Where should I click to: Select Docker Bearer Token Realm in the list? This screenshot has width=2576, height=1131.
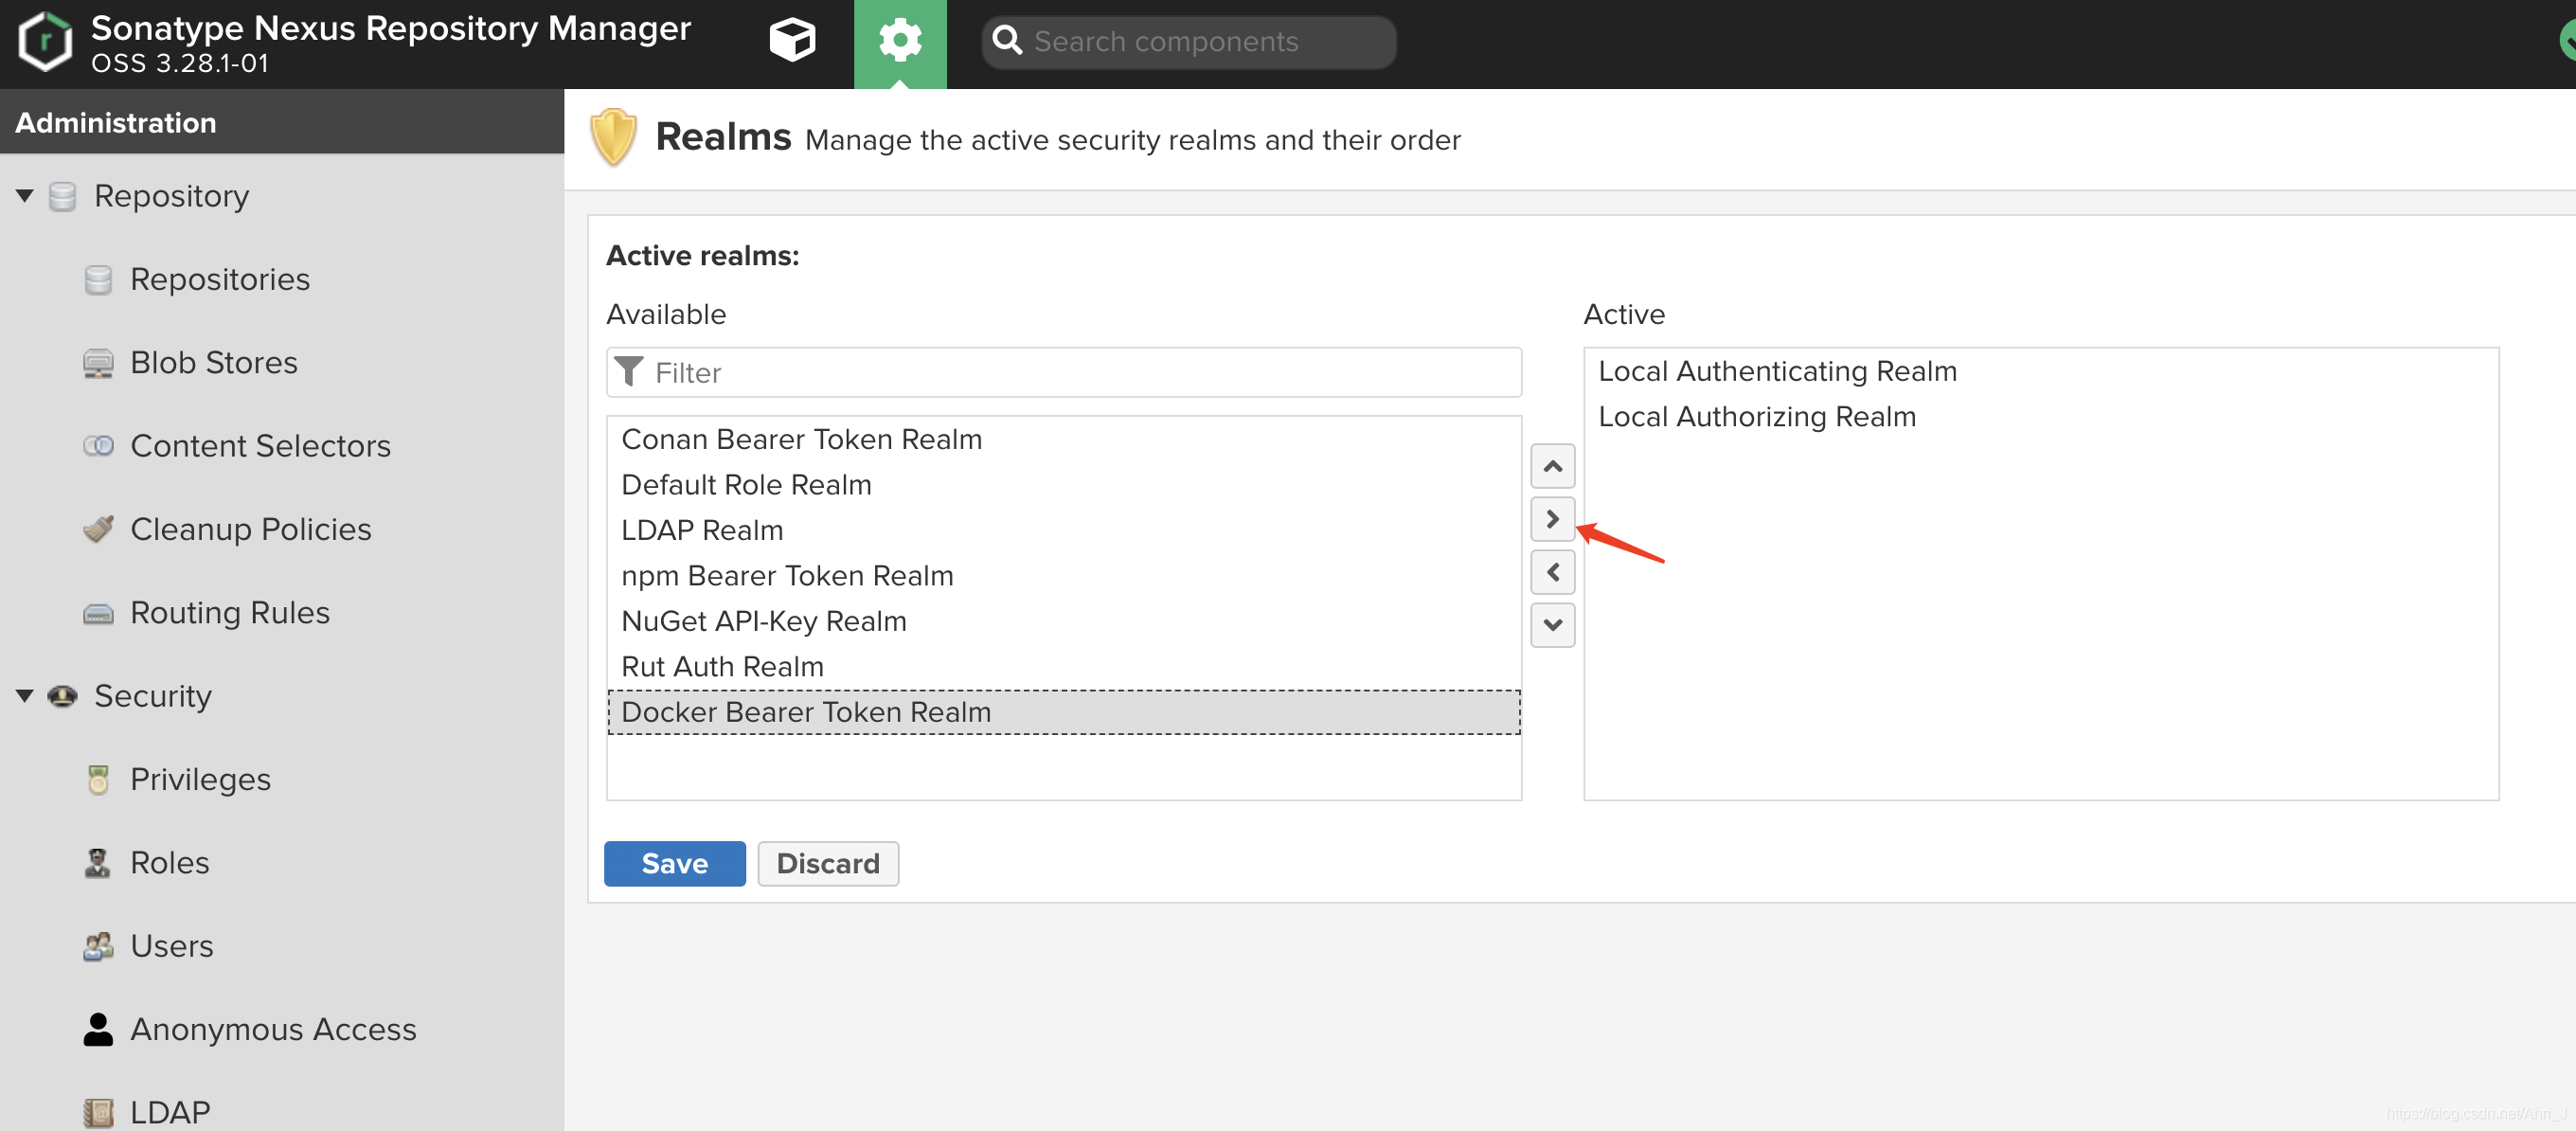coord(1063,712)
